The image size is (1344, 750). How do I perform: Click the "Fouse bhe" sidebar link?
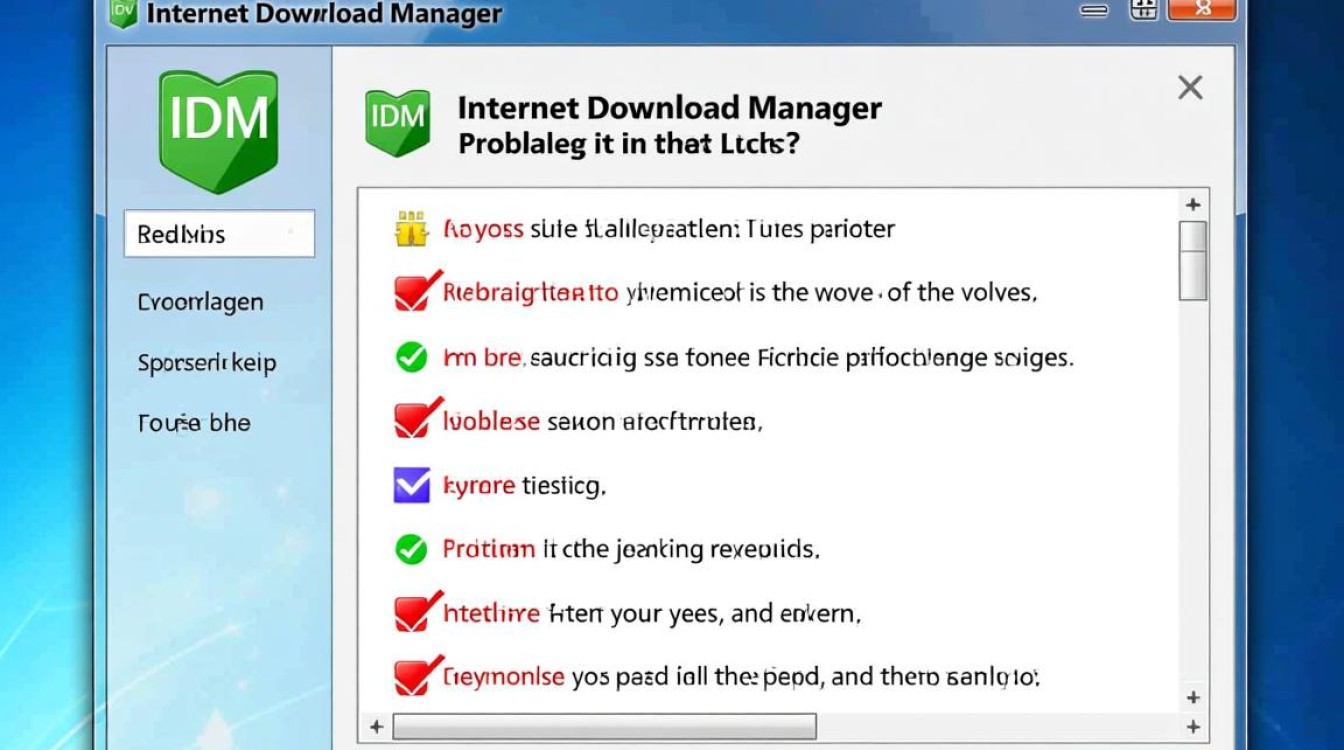pos(194,423)
